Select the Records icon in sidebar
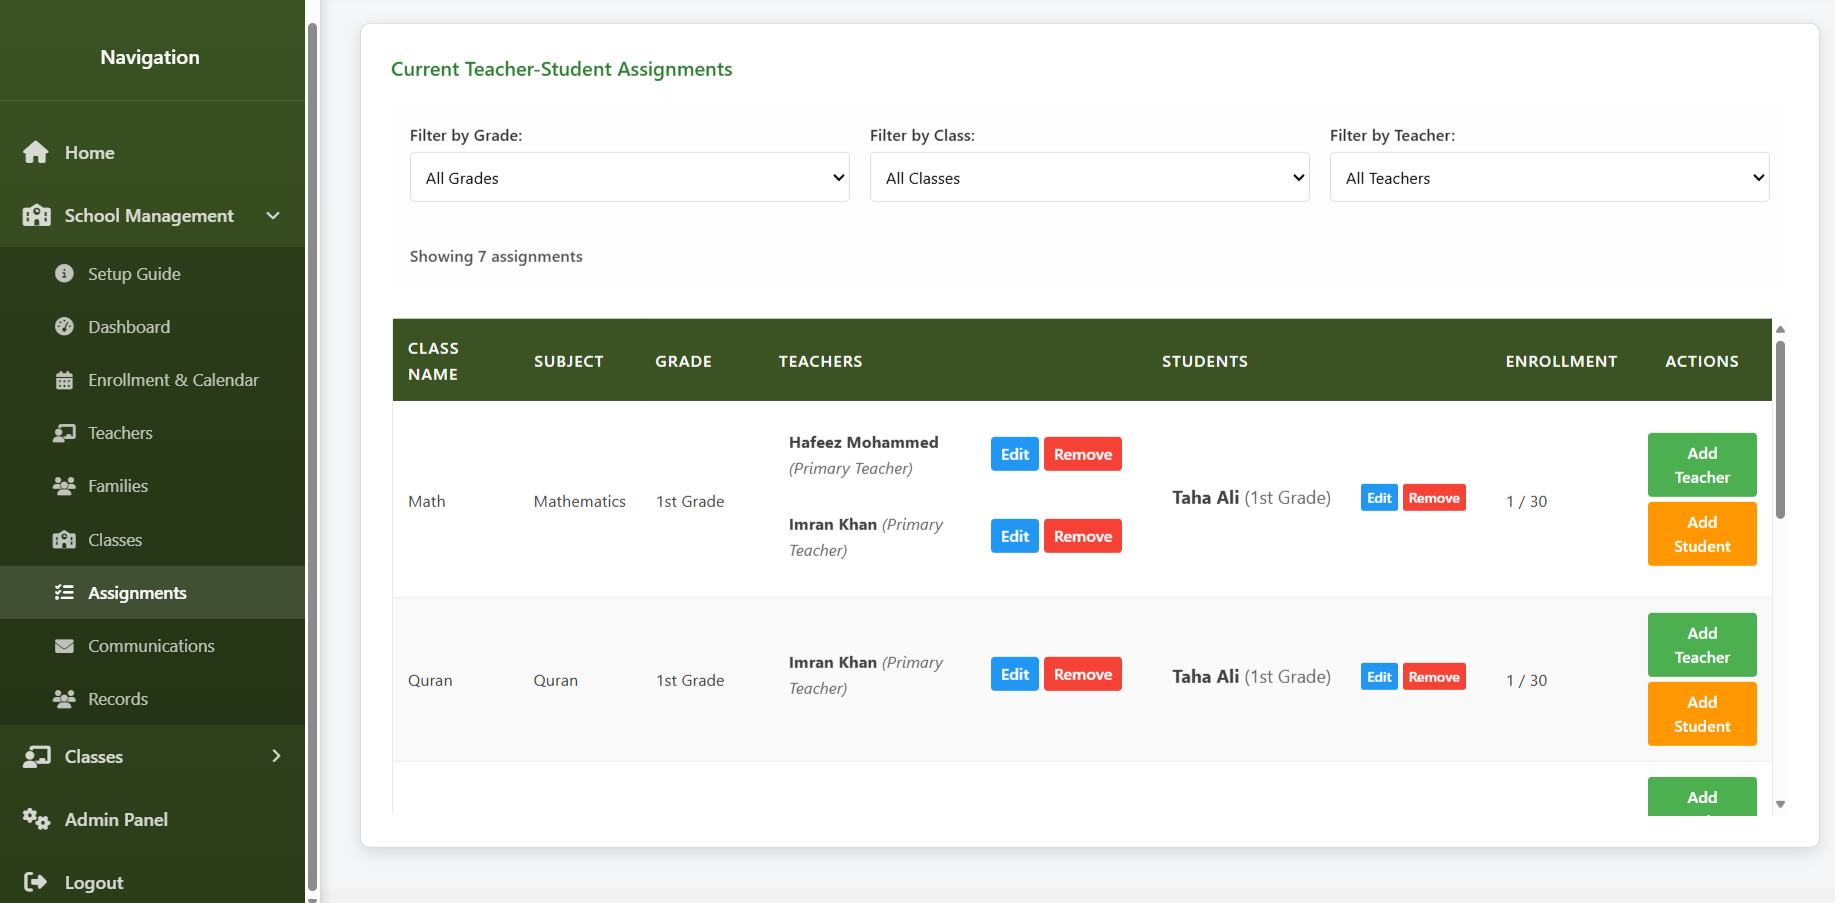The height and width of the screenshot is (903, 1835). click(64, 698)
